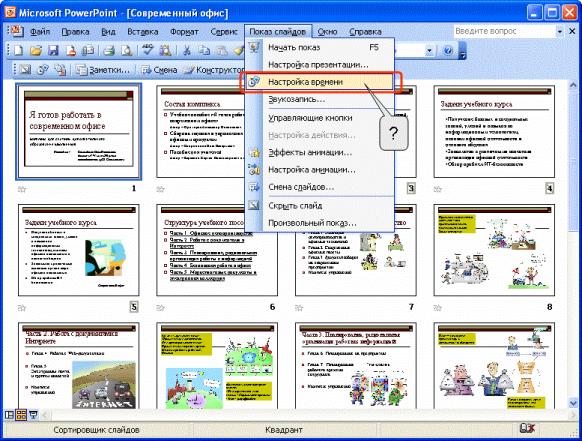Click the vertical scrollbar up arrow
The height and width of the screenshot is (441, 582).
(573, 86)
